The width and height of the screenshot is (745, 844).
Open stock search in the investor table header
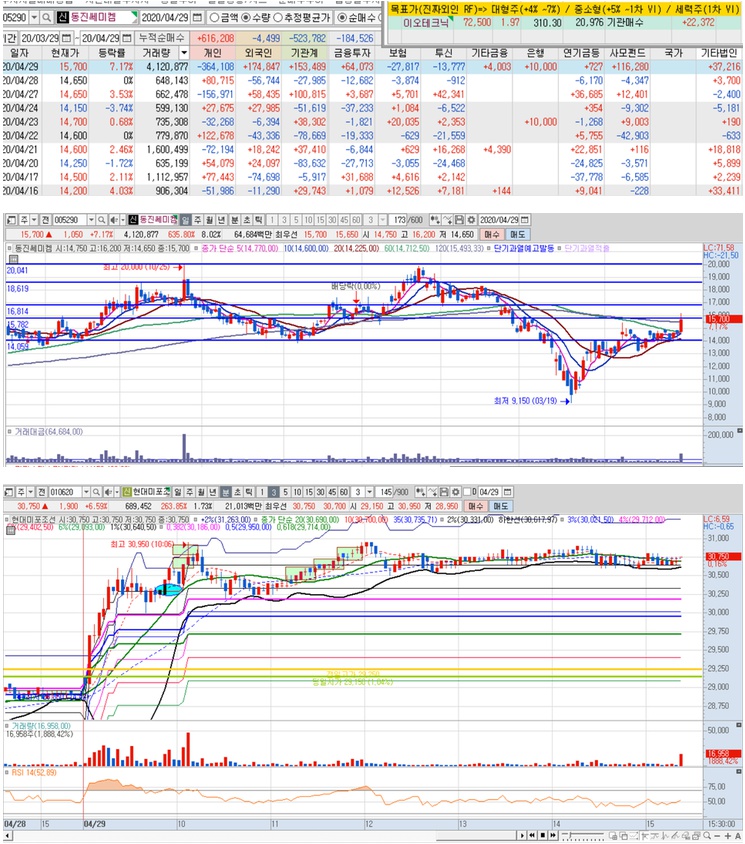(47, 18)
